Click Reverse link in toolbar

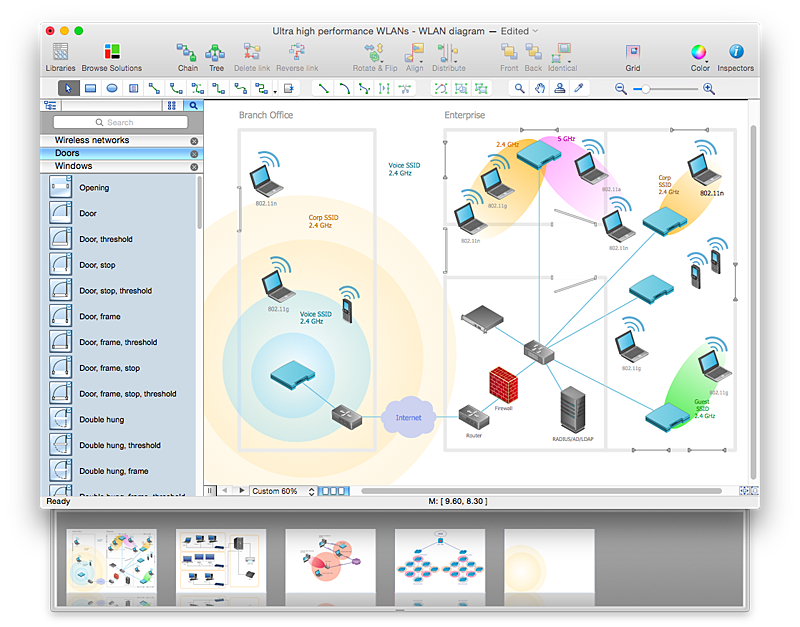[x=297, y=57]
